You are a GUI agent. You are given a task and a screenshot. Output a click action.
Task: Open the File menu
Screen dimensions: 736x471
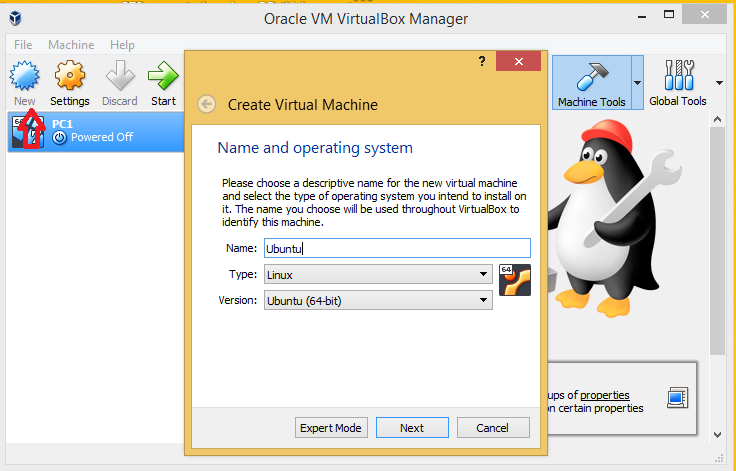click(23, 45)
